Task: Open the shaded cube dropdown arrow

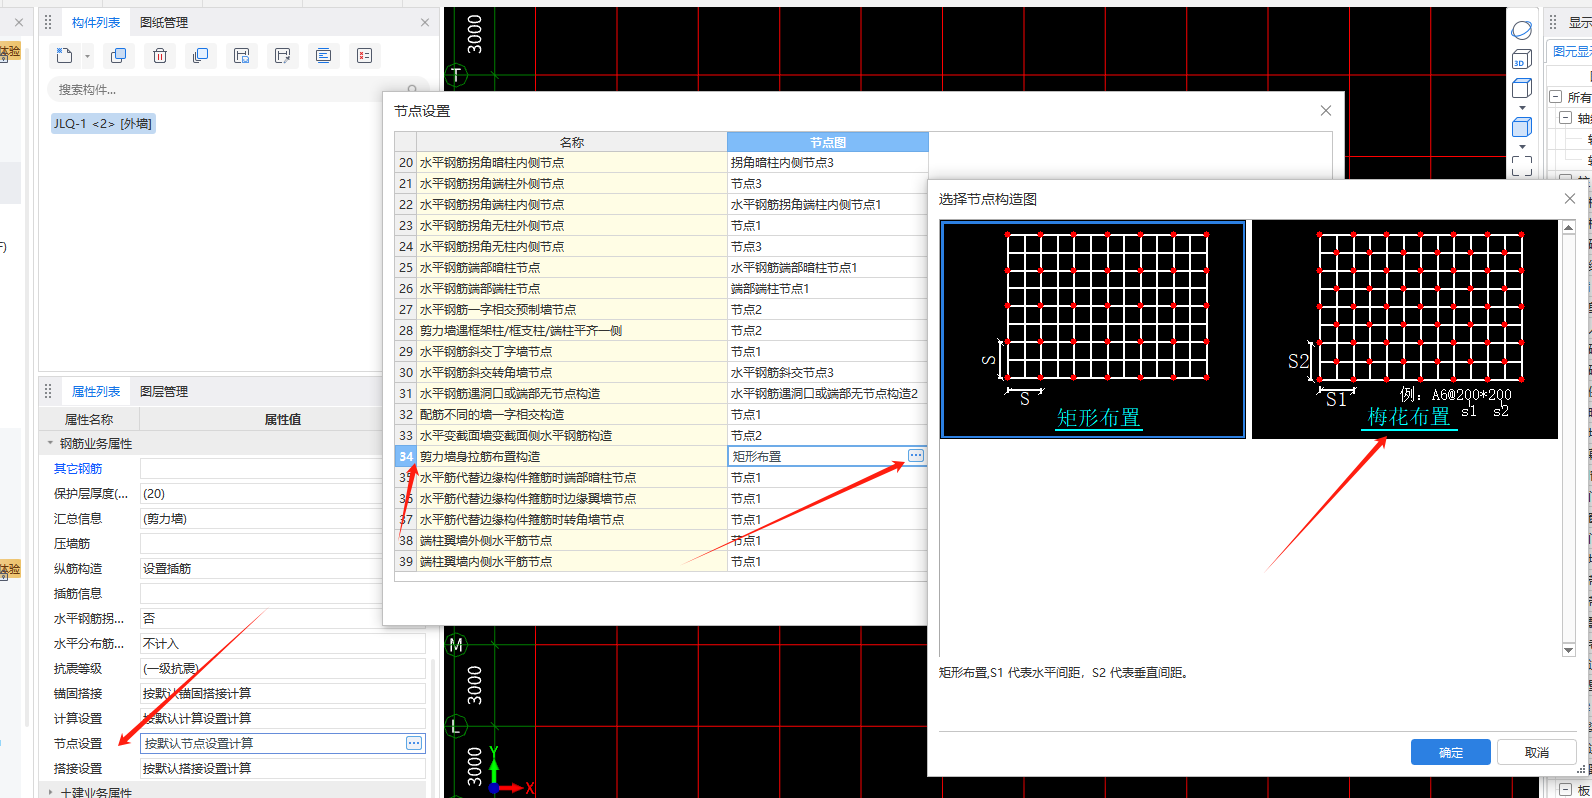Action: (1522, 146)
